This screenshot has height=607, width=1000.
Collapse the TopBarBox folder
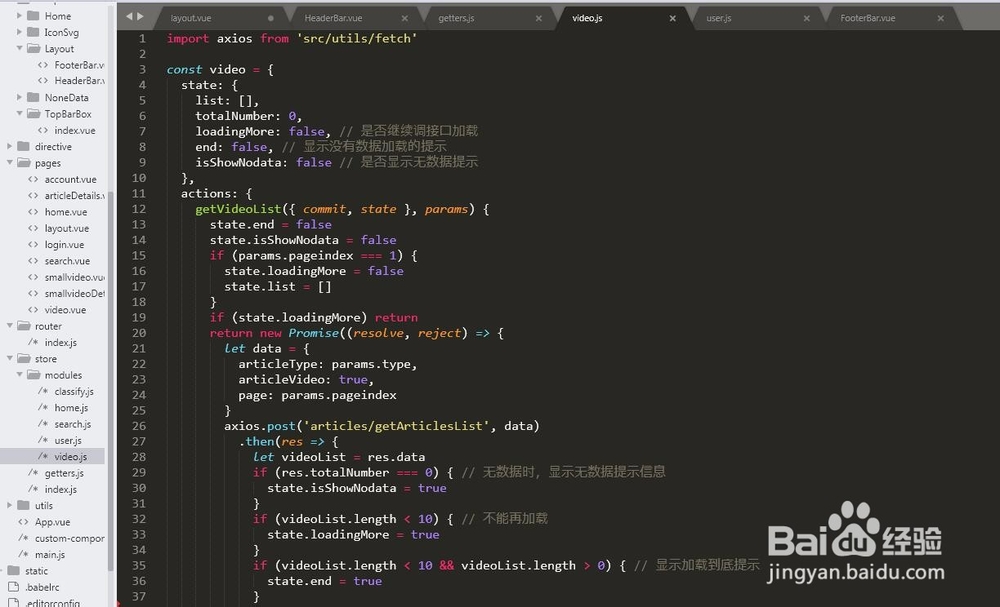pyautogui.click(x=19, y=113)
